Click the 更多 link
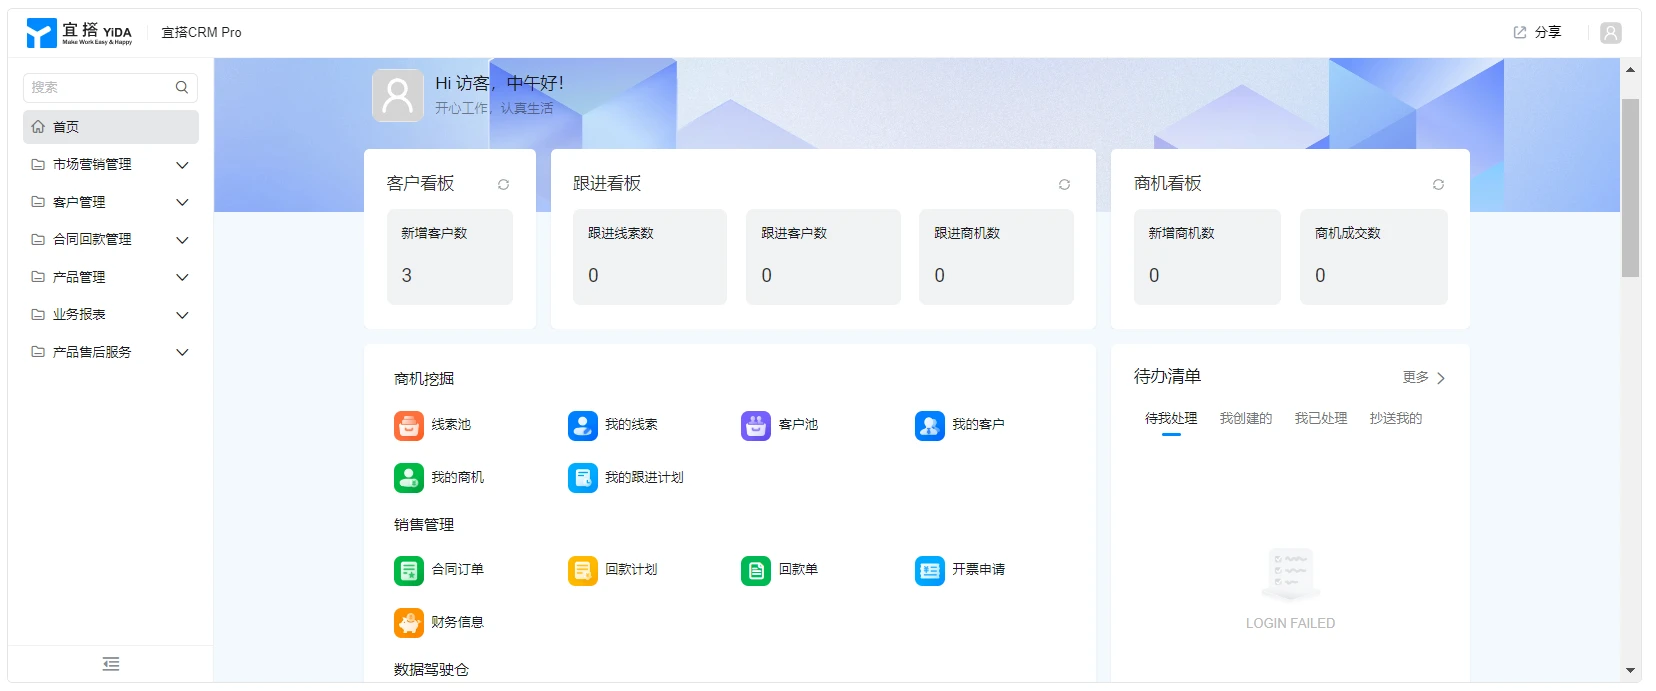This screenshot has width=1656, height=691. (1416, 378)
